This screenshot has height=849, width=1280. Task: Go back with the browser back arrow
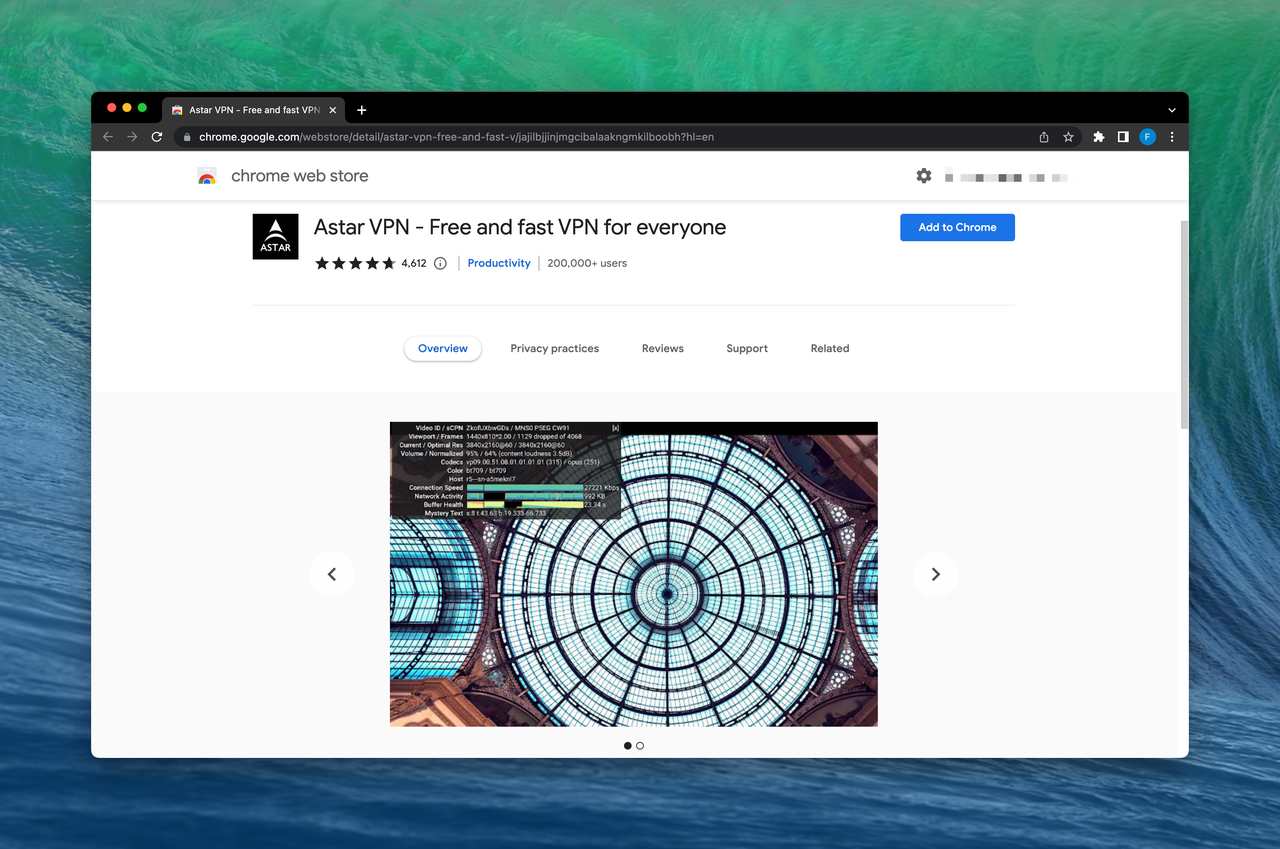[108, 137]
